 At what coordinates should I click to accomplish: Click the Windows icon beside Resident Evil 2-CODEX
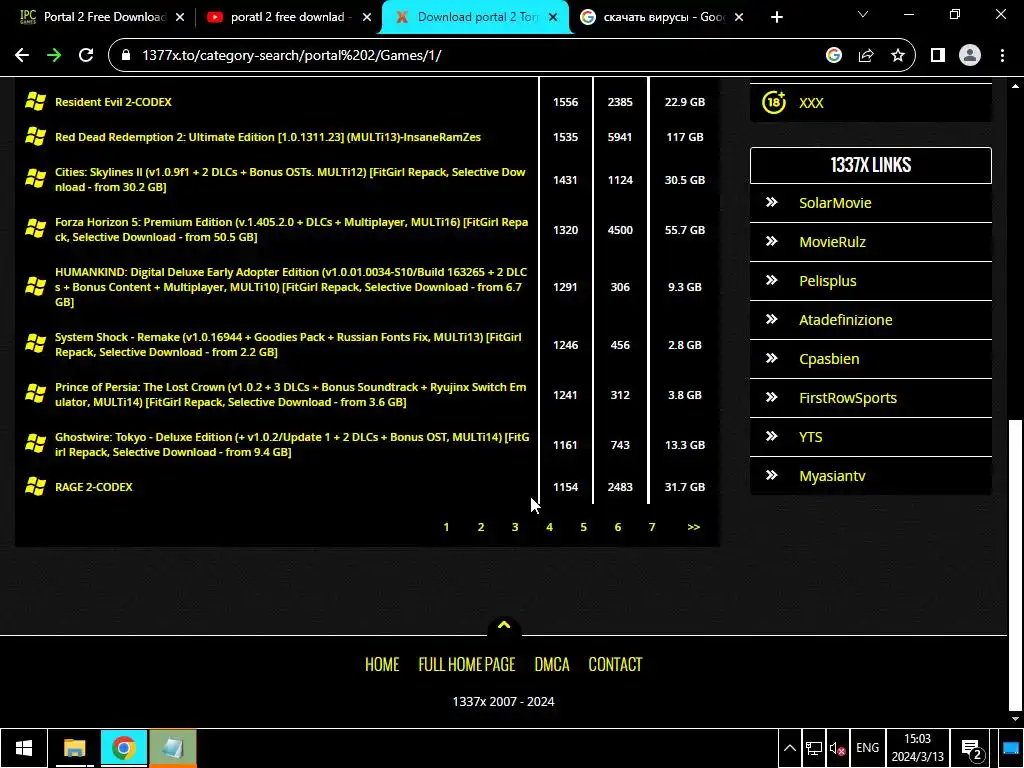pyautogui.click(x=35, y=102)
